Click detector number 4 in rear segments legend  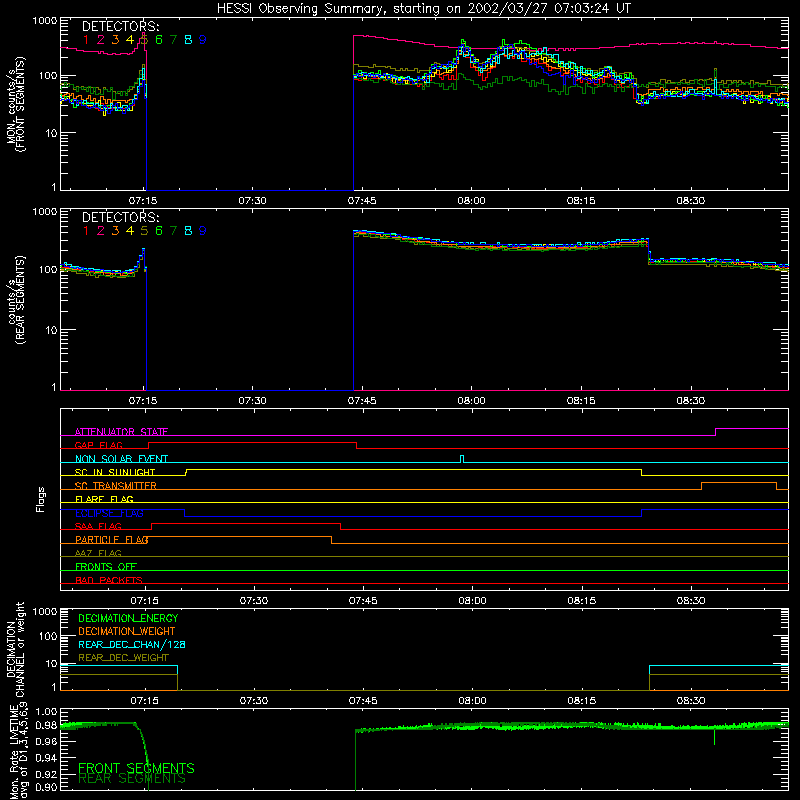coord(130,231)
